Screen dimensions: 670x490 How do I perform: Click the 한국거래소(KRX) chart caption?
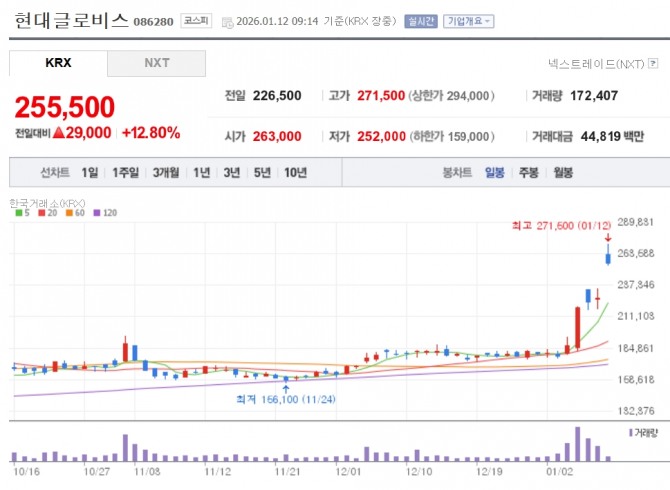47,203
